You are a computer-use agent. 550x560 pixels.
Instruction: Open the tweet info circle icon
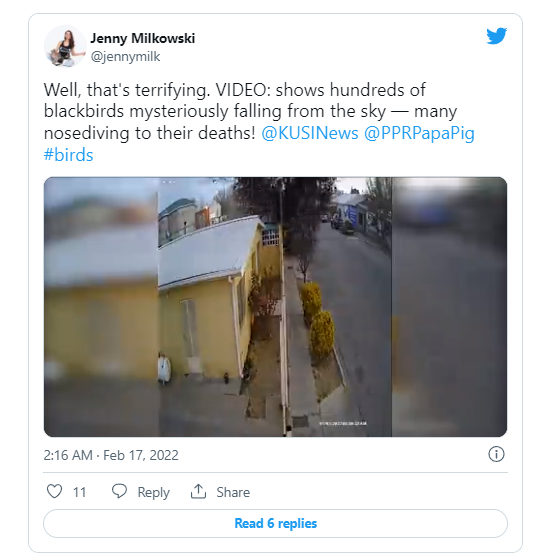[496, 454]
